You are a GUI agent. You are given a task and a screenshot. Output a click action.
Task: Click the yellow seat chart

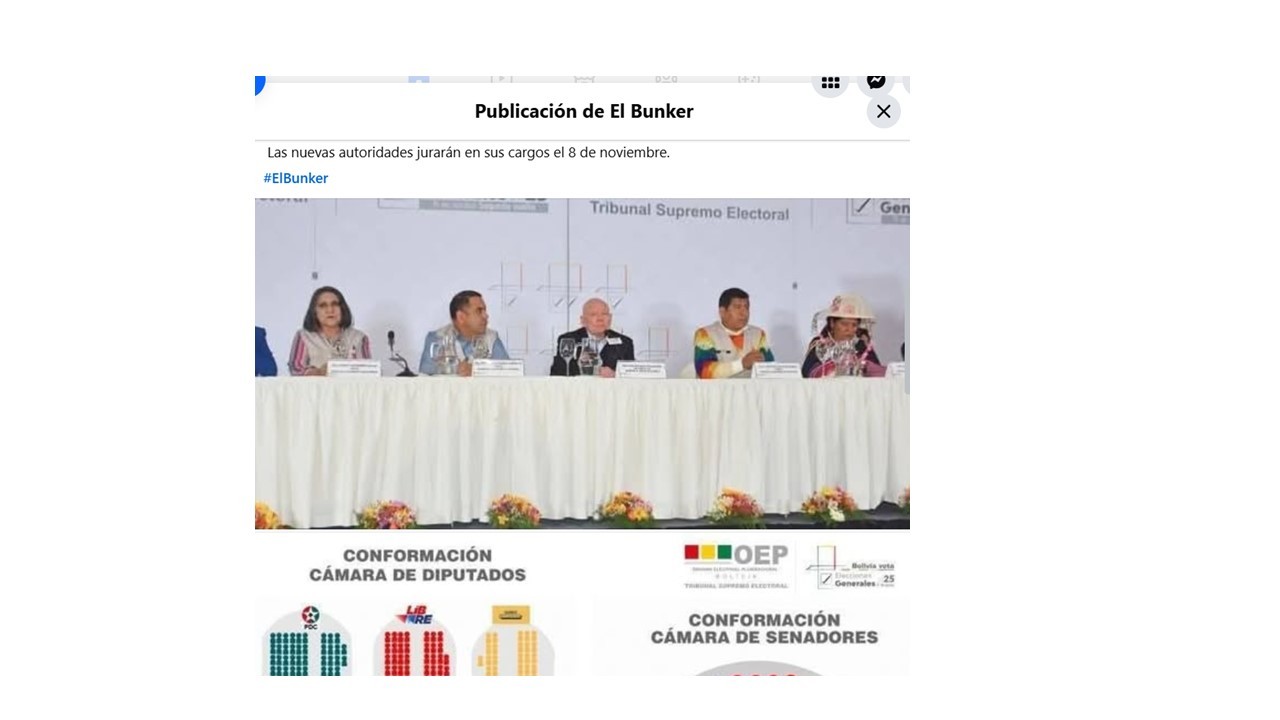(514, 655)
